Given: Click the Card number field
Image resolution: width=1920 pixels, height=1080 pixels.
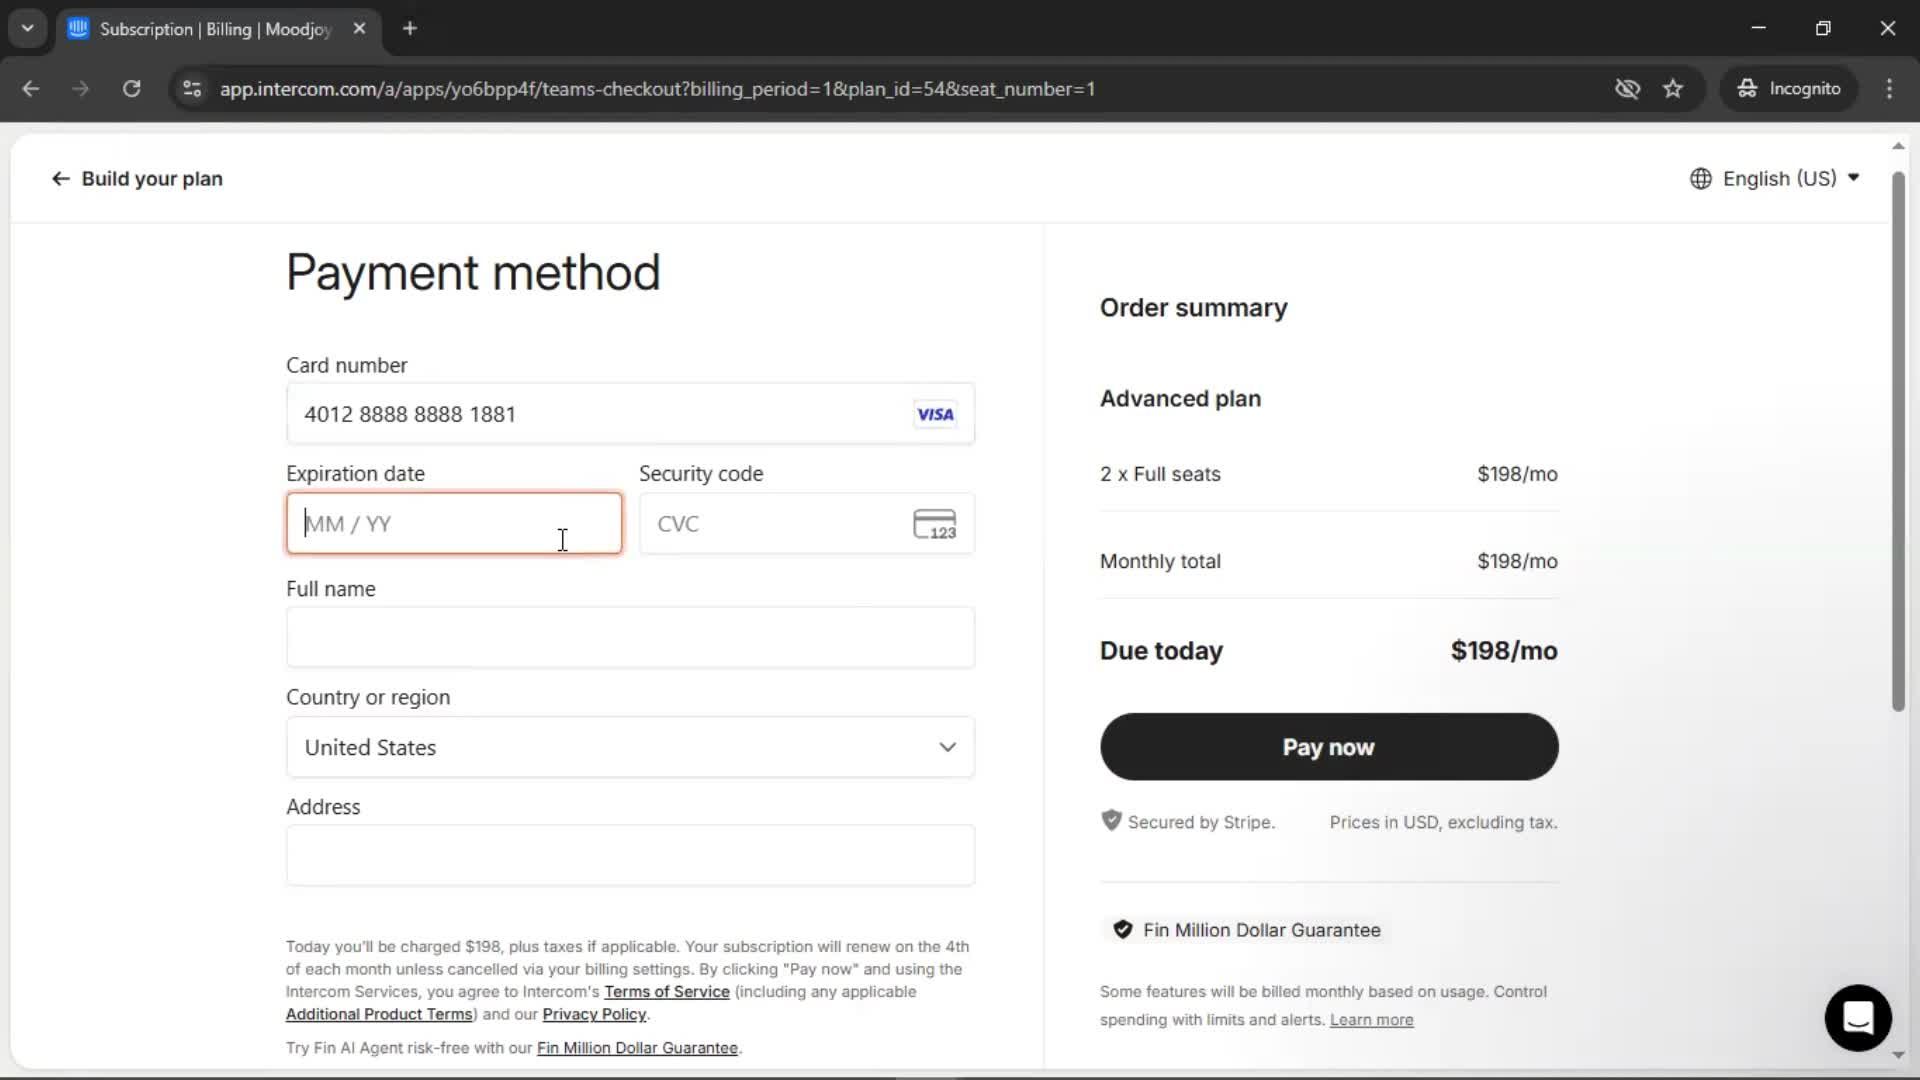Looking at the screenshot, I should tap(630, 414).
